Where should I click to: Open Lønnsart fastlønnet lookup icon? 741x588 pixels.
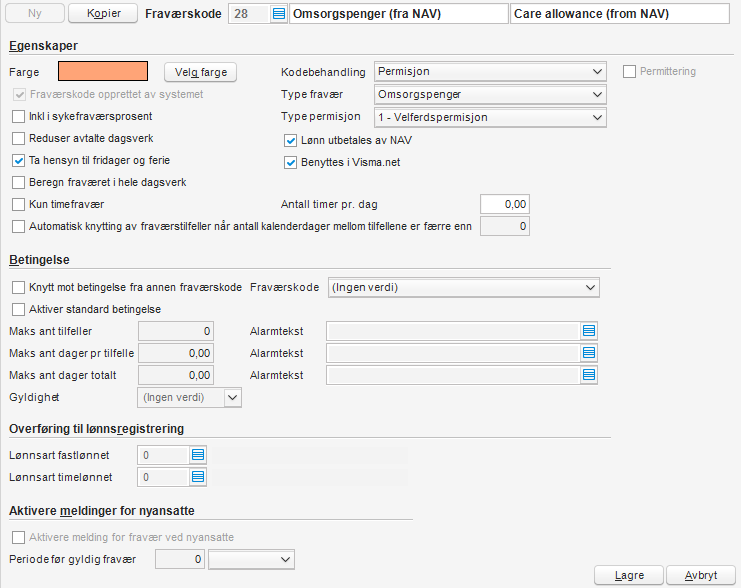[x=198, y=455]
